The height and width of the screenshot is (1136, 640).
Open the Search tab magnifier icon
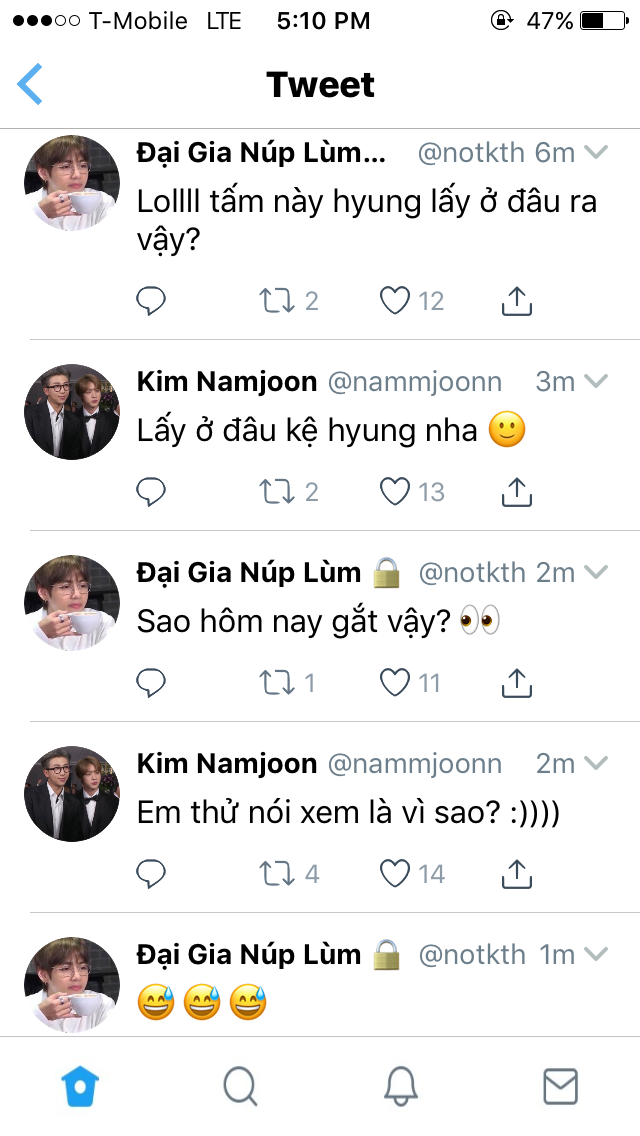(240, 1085)
